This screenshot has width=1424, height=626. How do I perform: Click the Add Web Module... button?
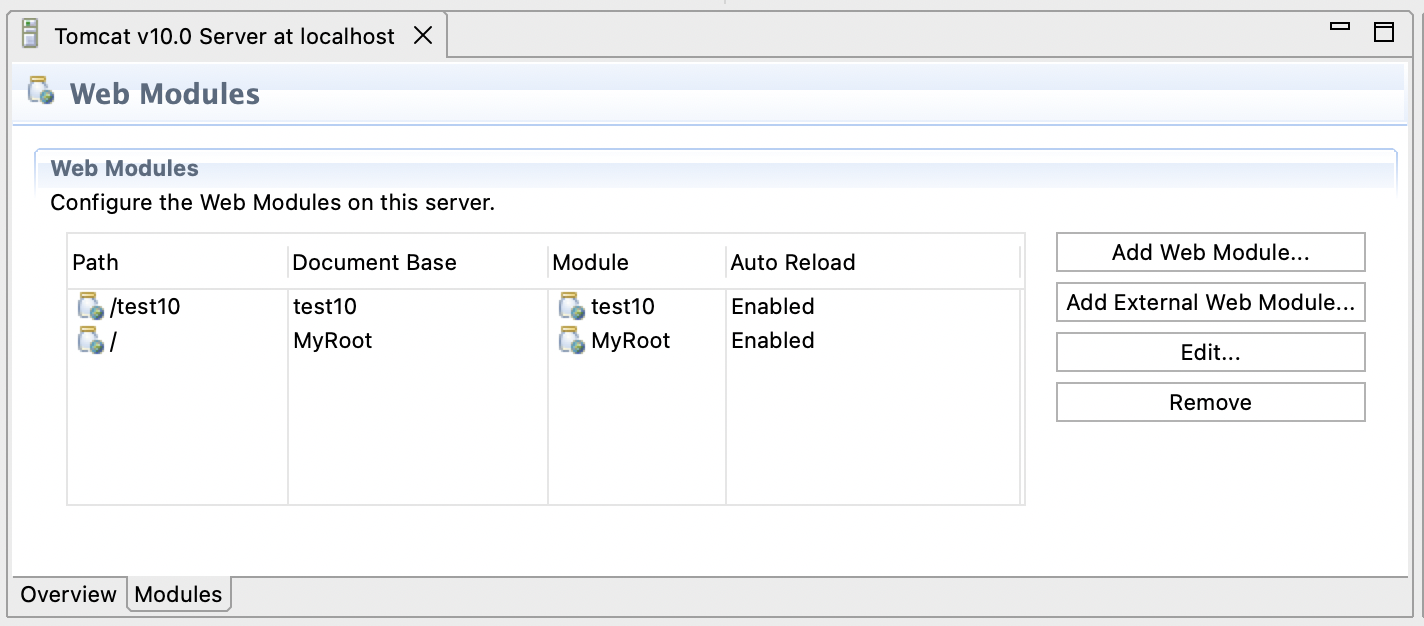pos(1210,252)
